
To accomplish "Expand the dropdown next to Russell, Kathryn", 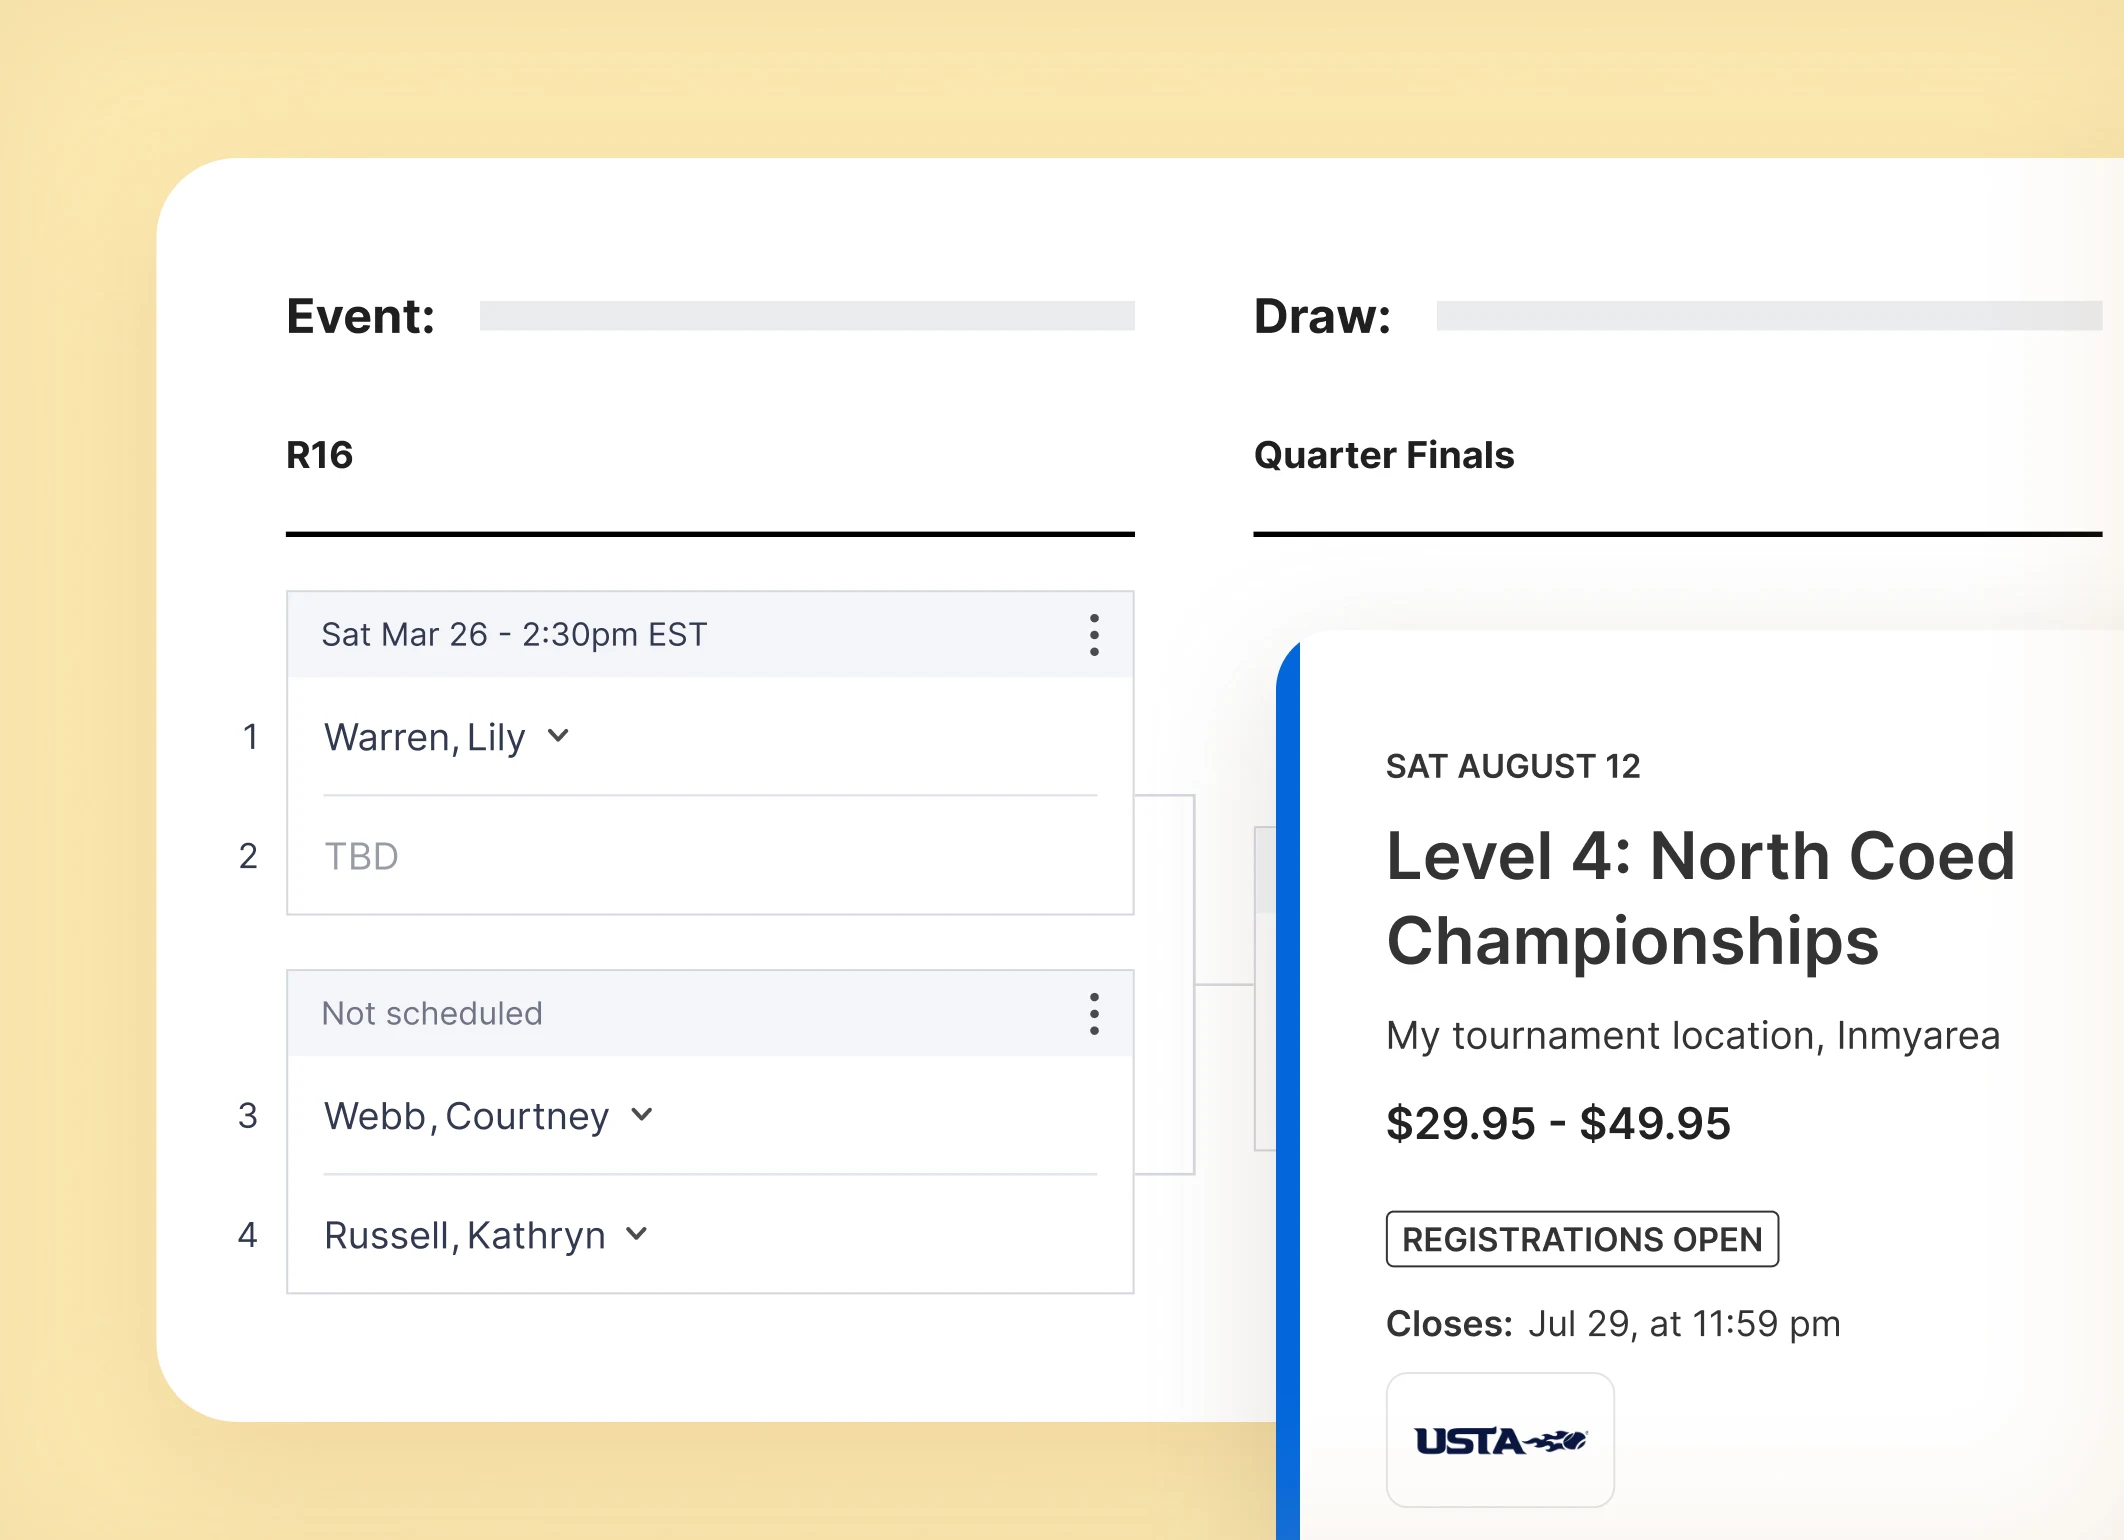I will point(636,1234).
